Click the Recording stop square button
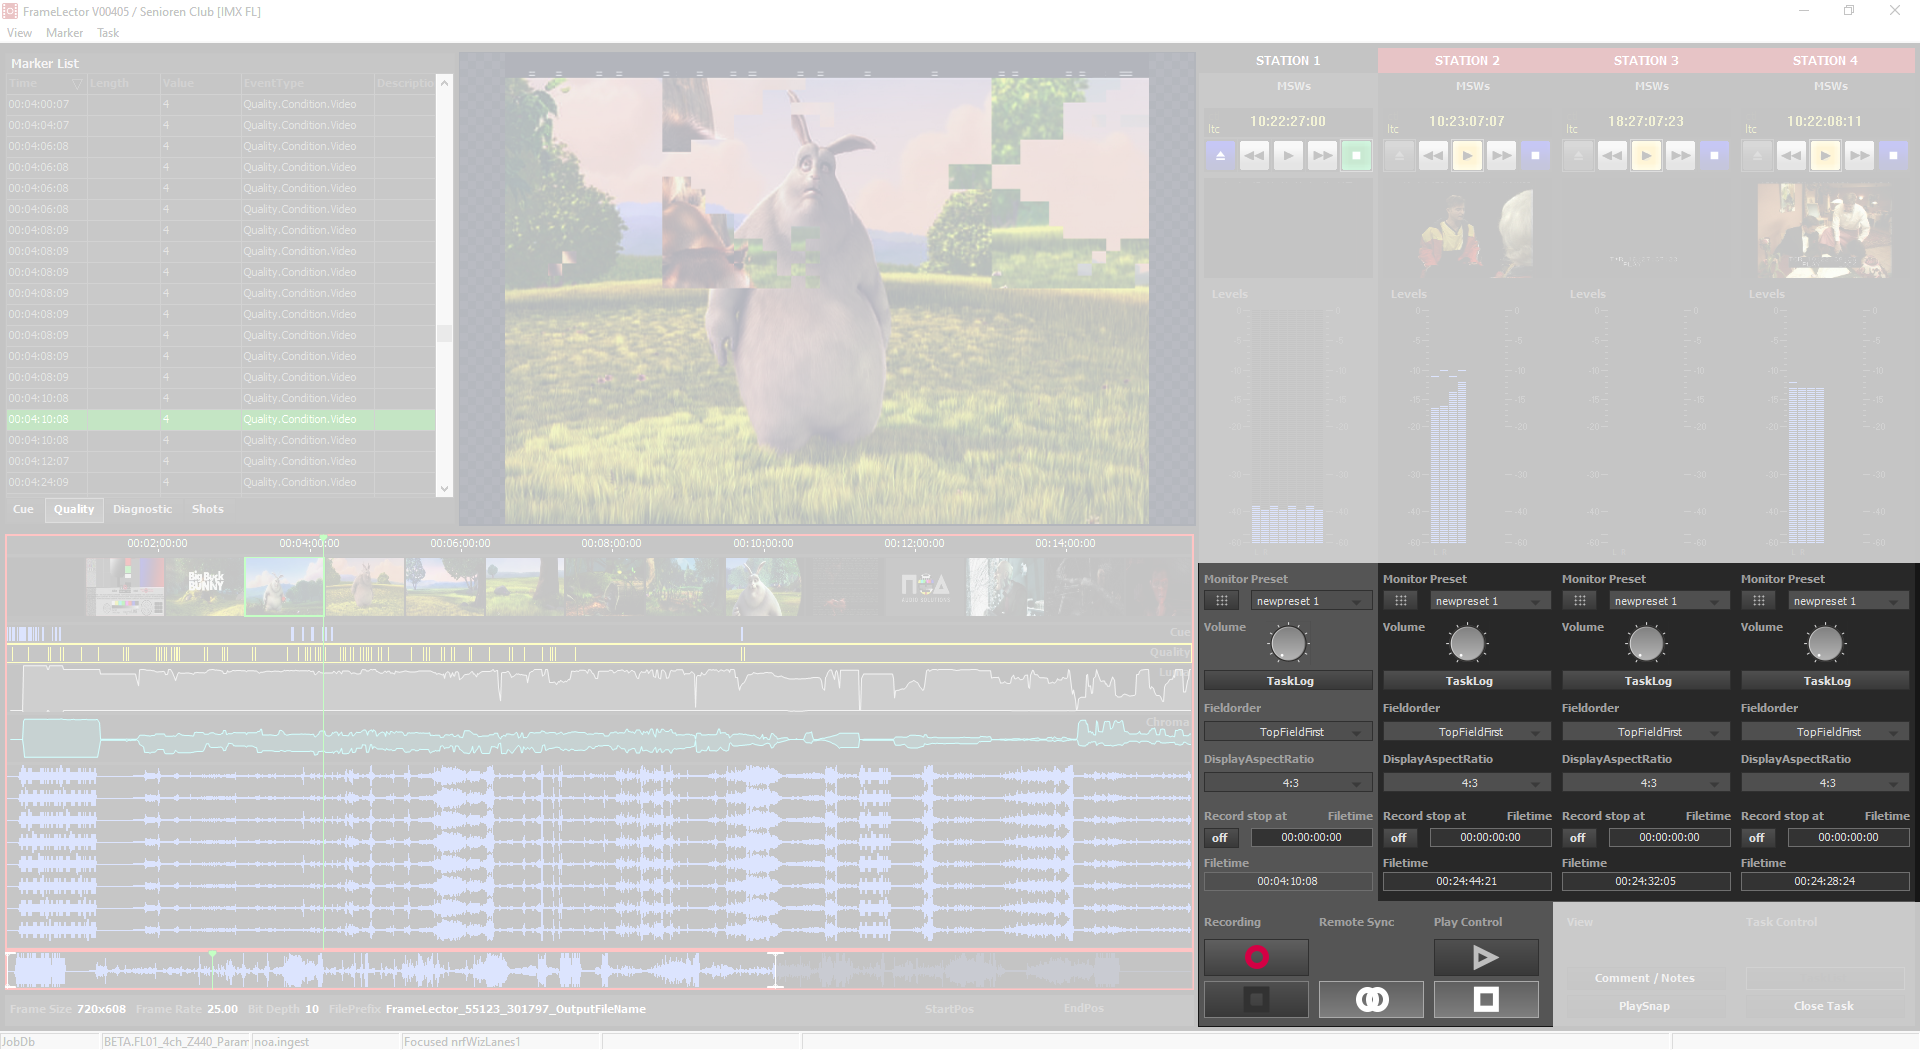 [x=1256, y=999]
